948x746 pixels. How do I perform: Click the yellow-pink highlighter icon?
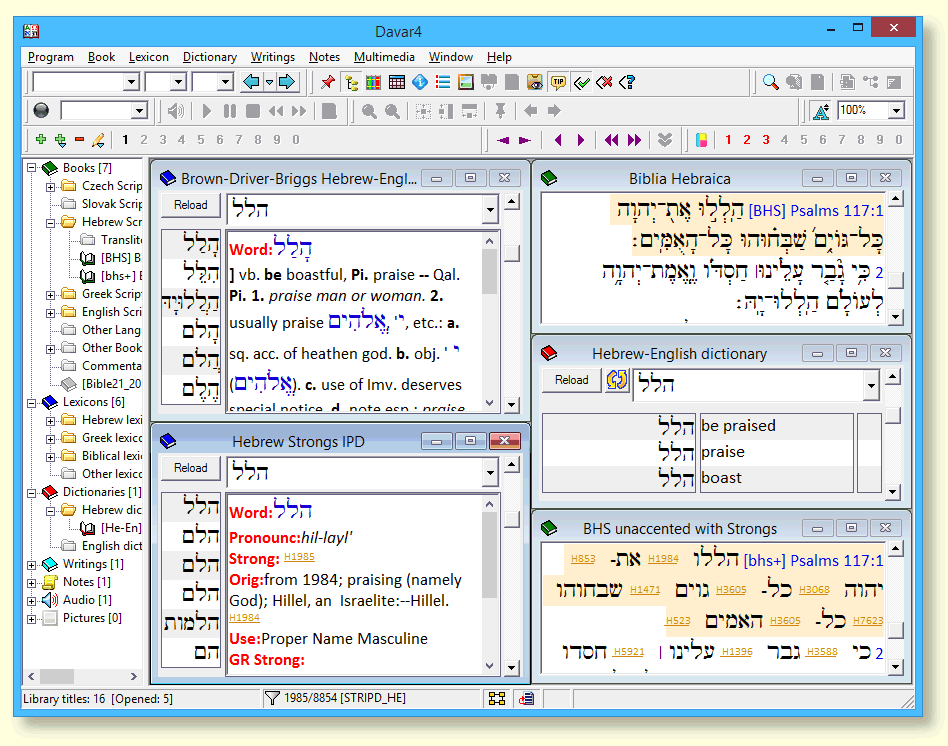pyautogui.click(x=701, y=140)
